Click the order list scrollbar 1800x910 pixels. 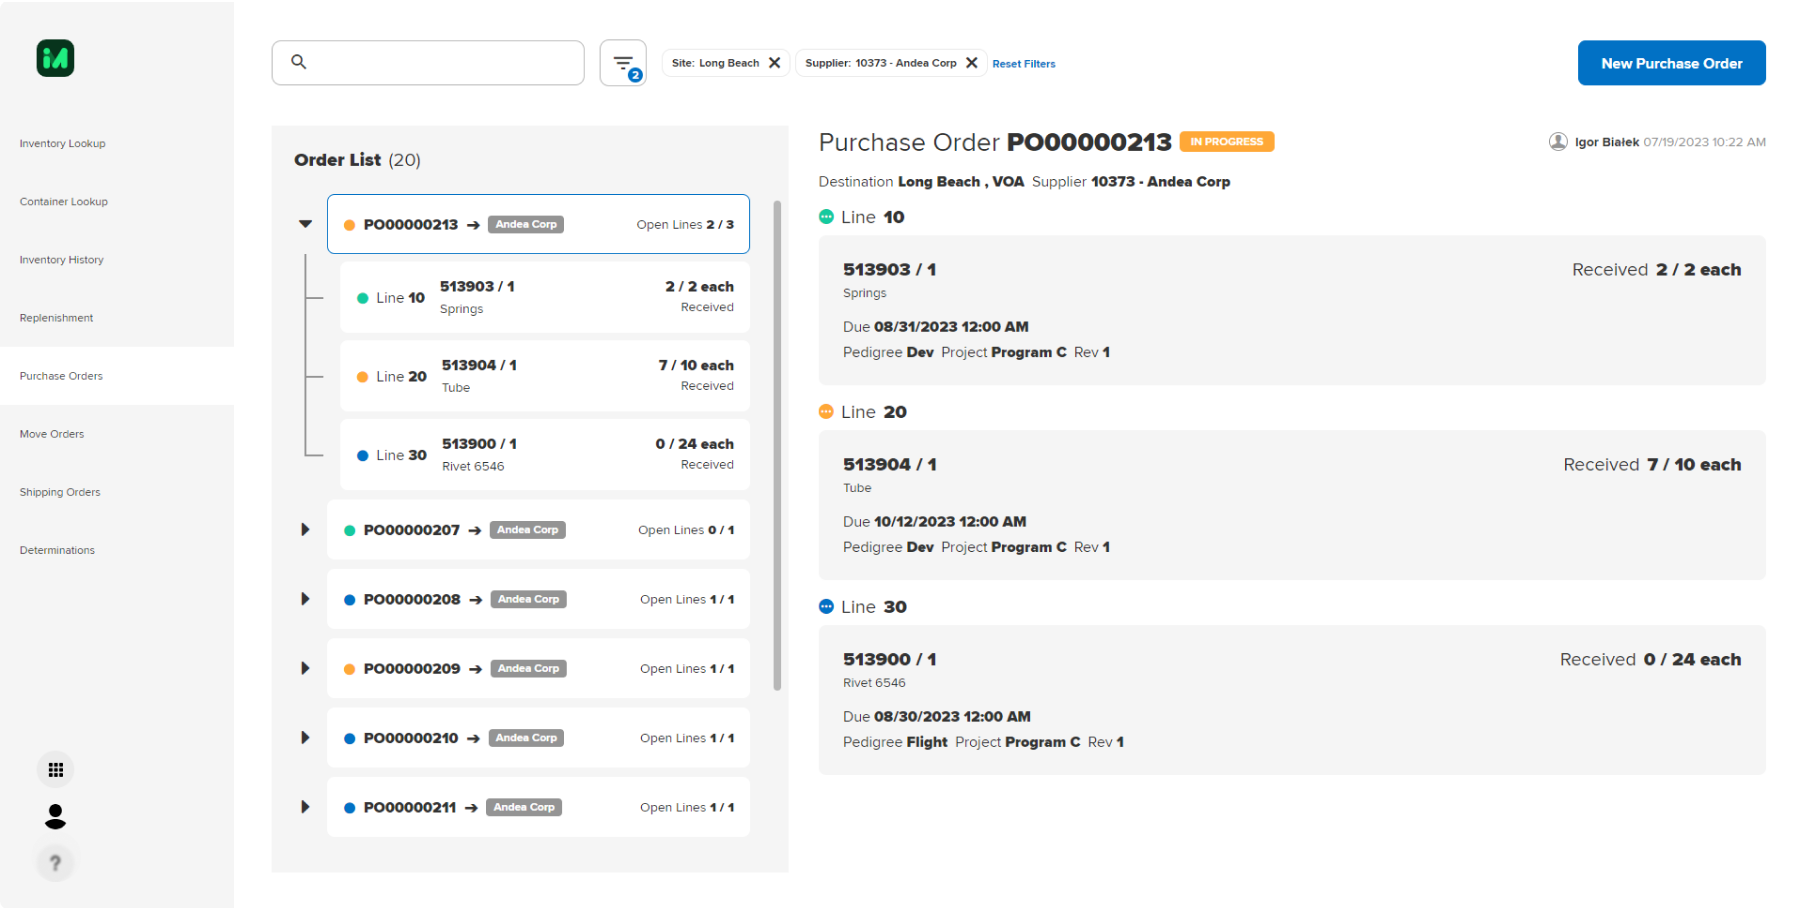tap(777, 445)
